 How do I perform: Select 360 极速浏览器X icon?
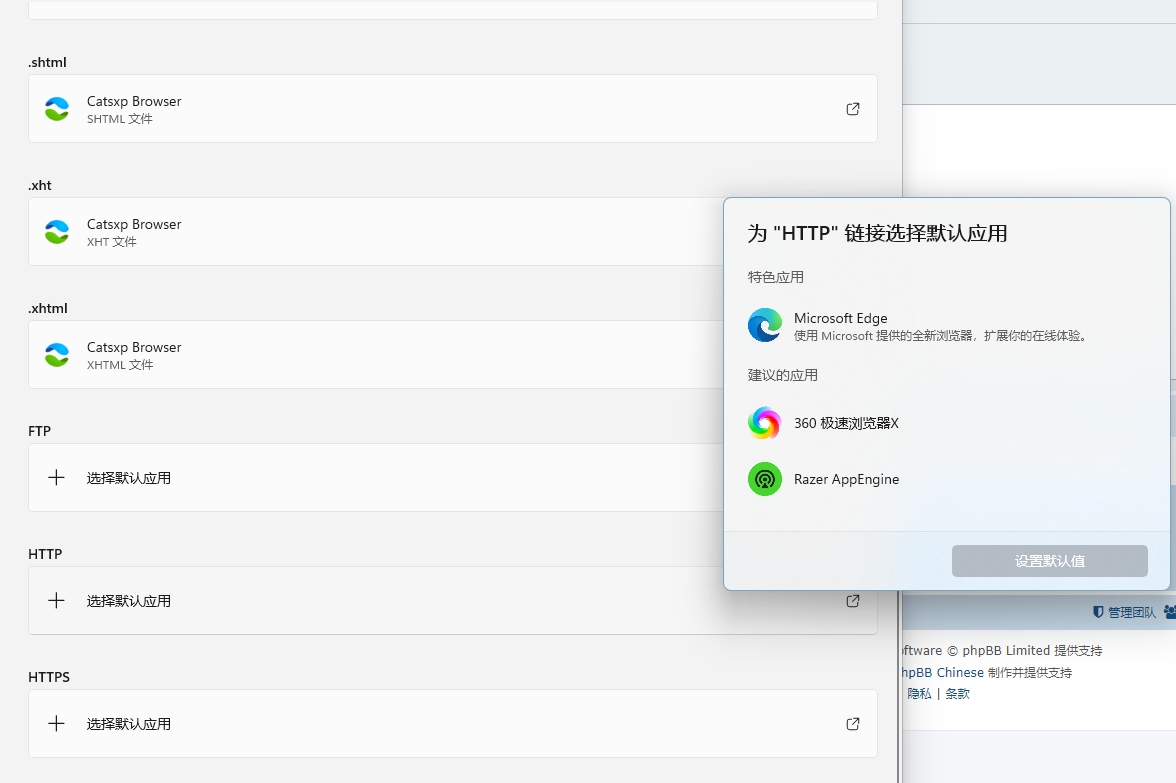(765, 423)
